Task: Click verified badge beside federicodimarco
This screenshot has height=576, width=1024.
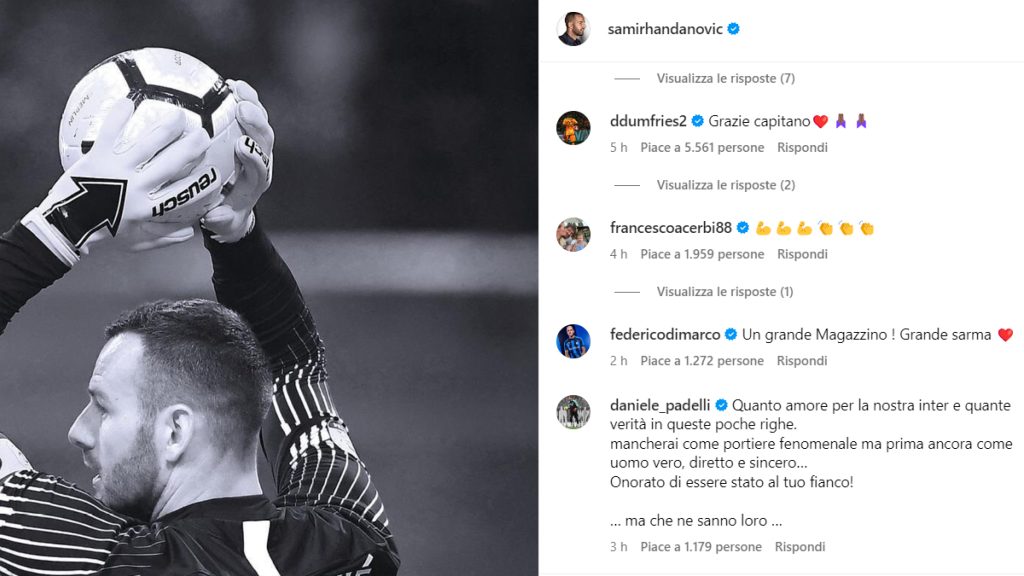Action: click(x=731, y=334)
